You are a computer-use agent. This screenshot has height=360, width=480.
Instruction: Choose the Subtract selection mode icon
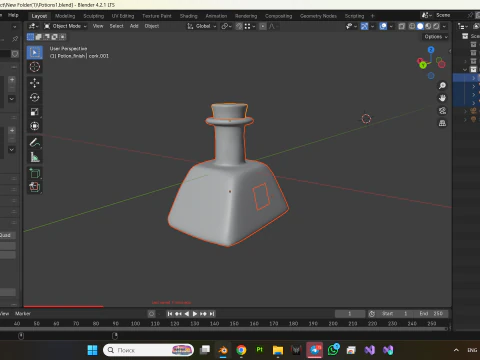tap(46, 37)
